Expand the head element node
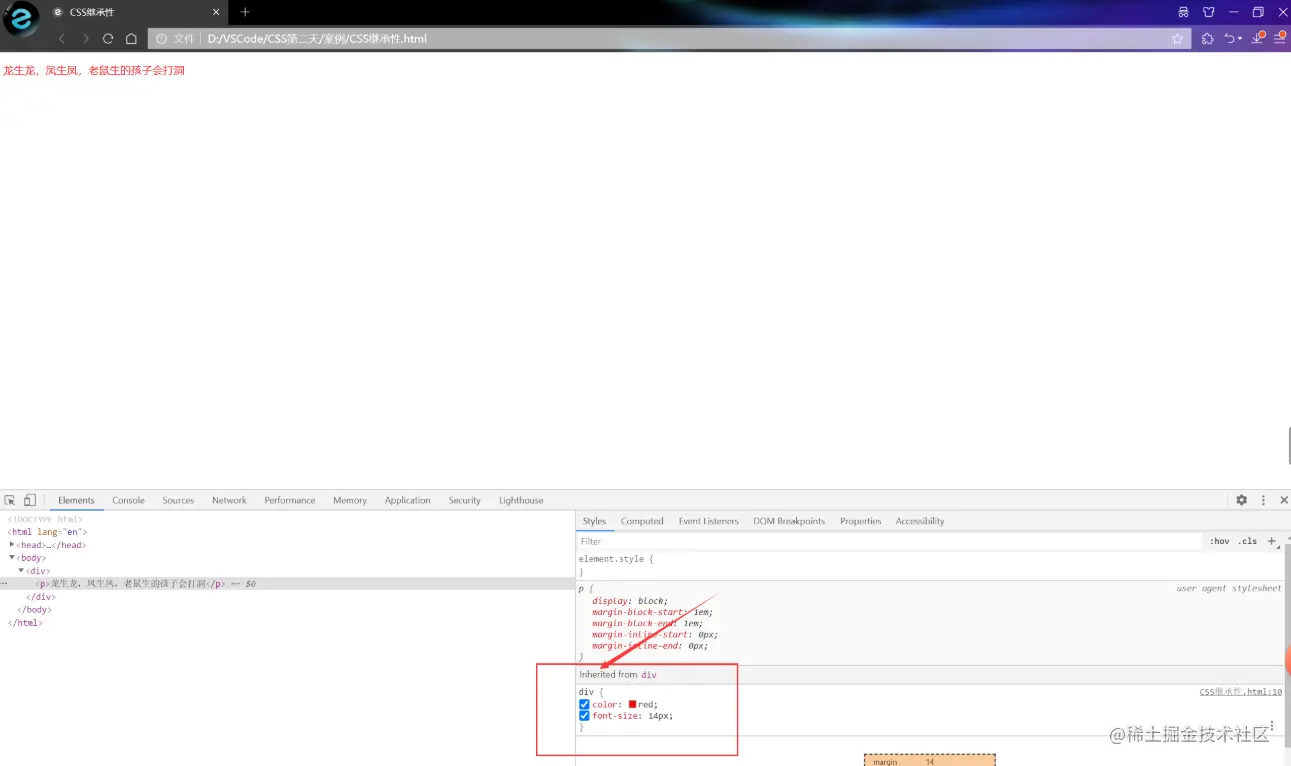The image size is (1291, 766). pos(12,545)
